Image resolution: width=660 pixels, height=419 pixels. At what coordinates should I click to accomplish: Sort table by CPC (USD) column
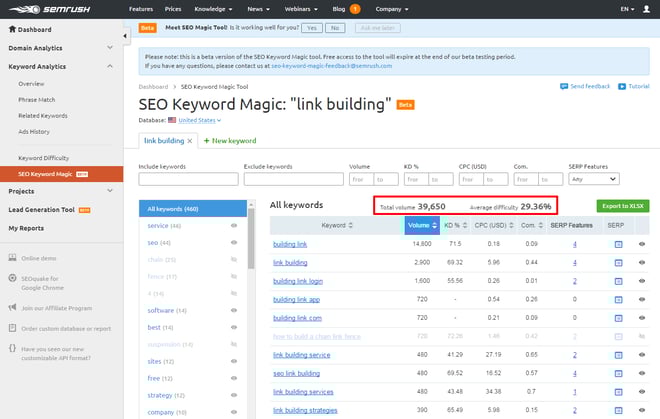tap(494, 225)
